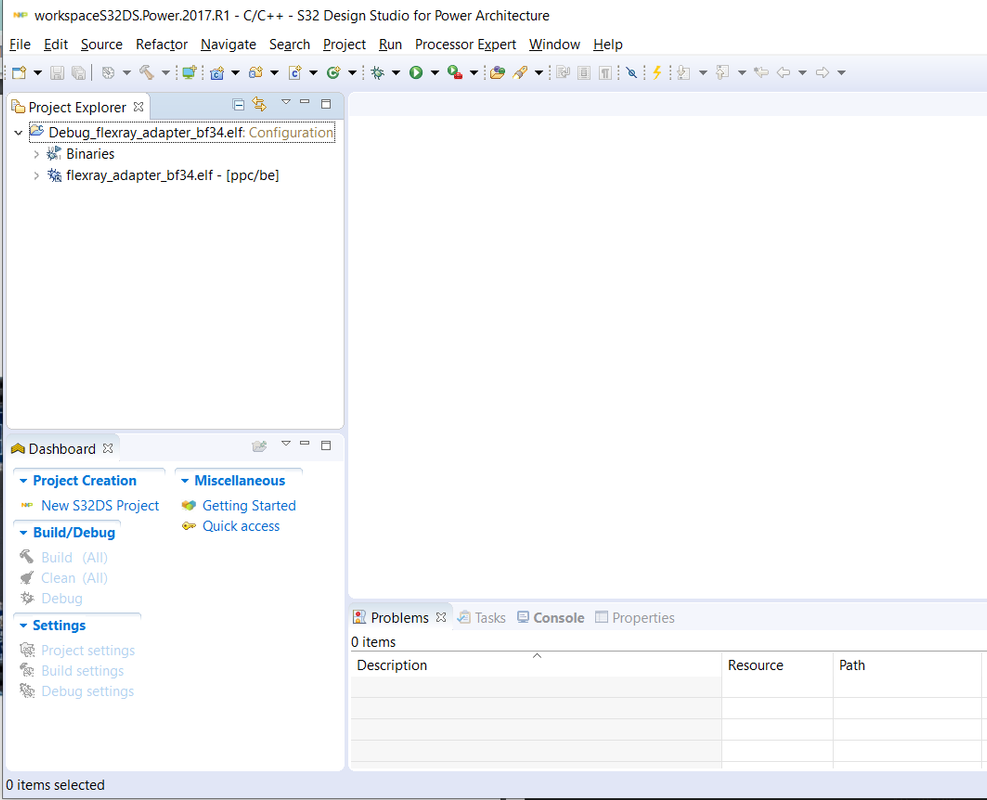Switch to the Properties tab
The width and height of the screenshot is (987, 800).
(x=634, y=618)
